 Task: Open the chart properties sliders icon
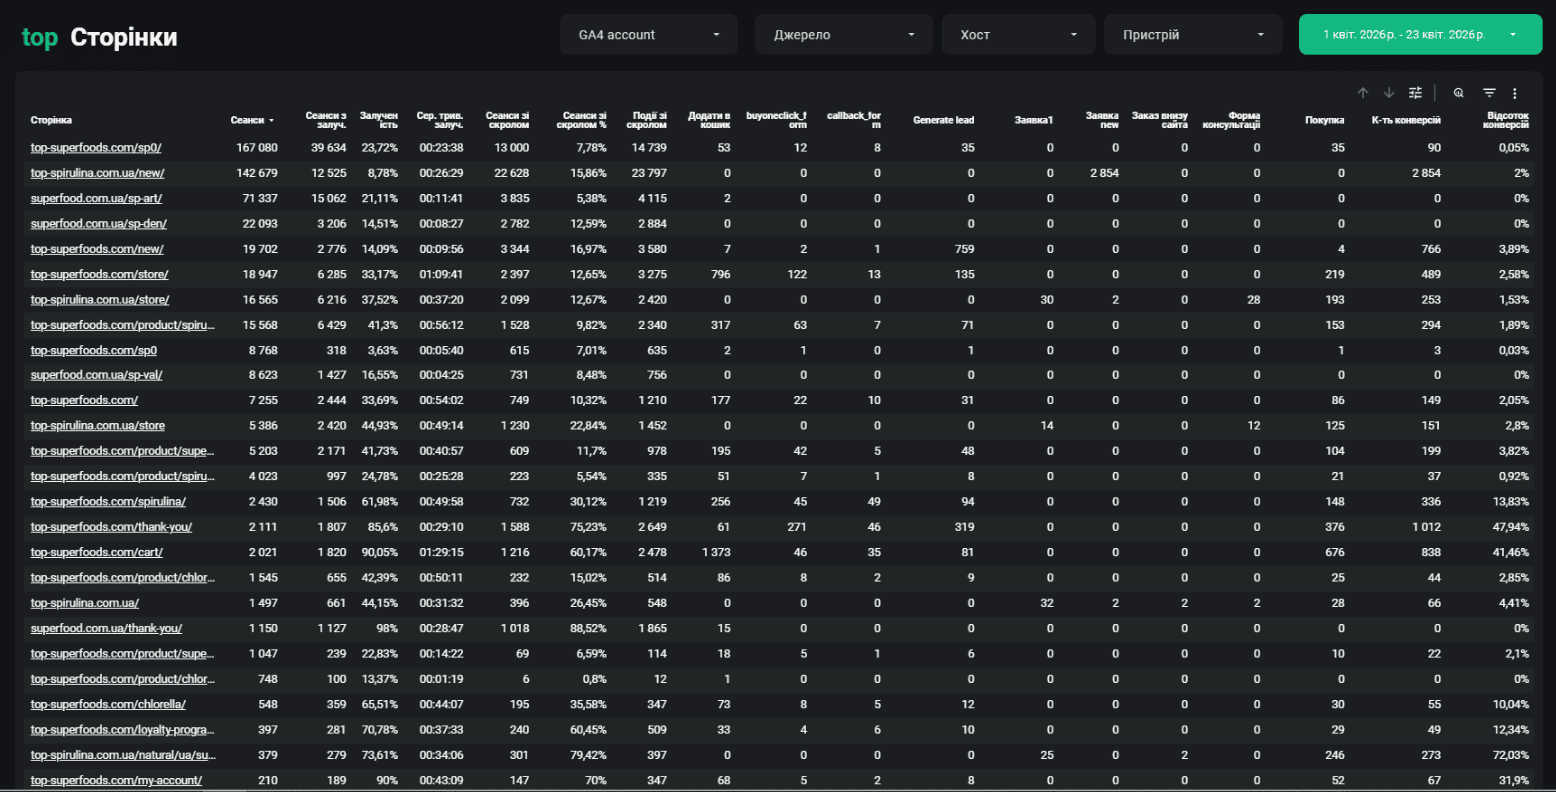pos(1415,93)
